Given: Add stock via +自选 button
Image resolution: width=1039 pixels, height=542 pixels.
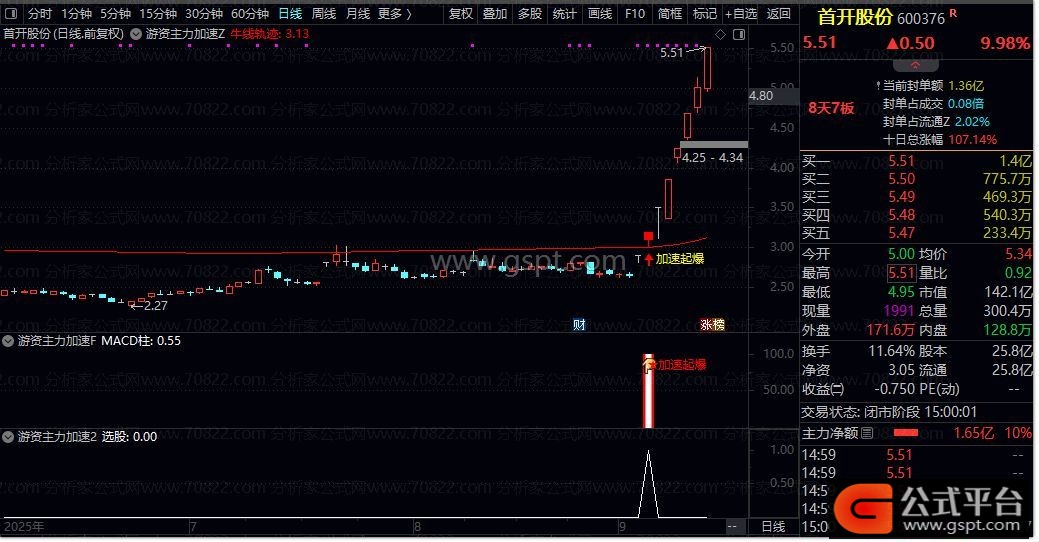Looking at the screenshot, I should (740, 13).
